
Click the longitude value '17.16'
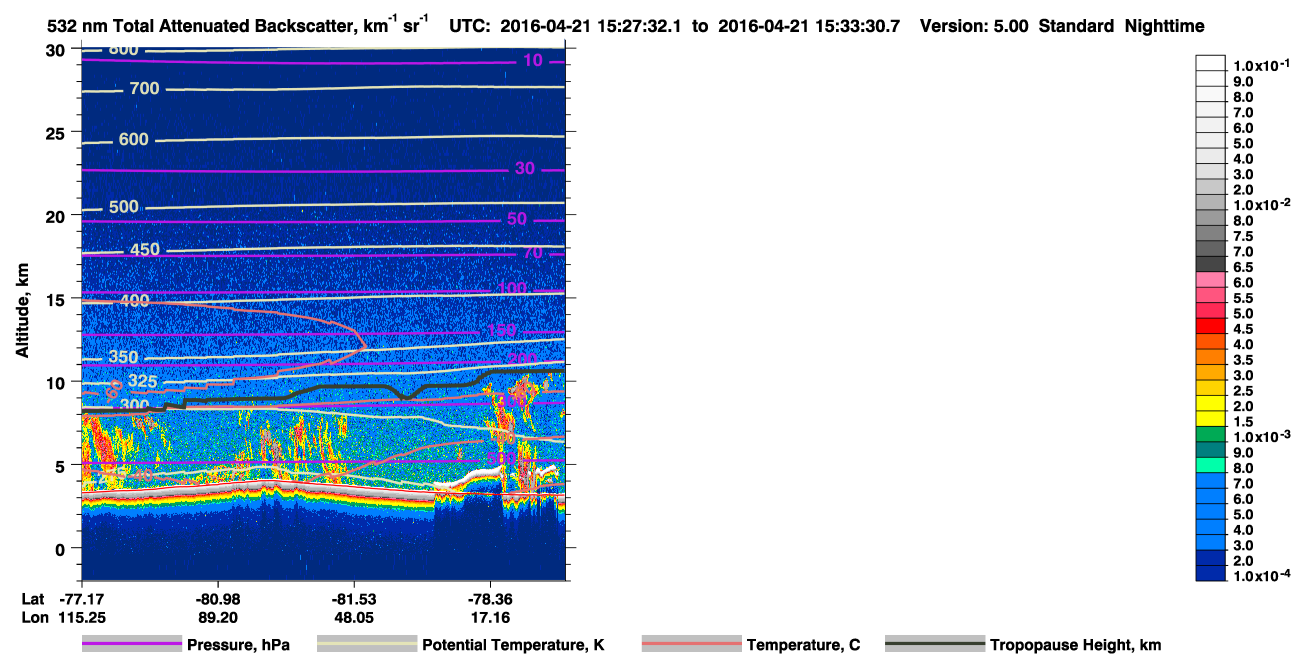pyautogui.click(x=490, y=618)
